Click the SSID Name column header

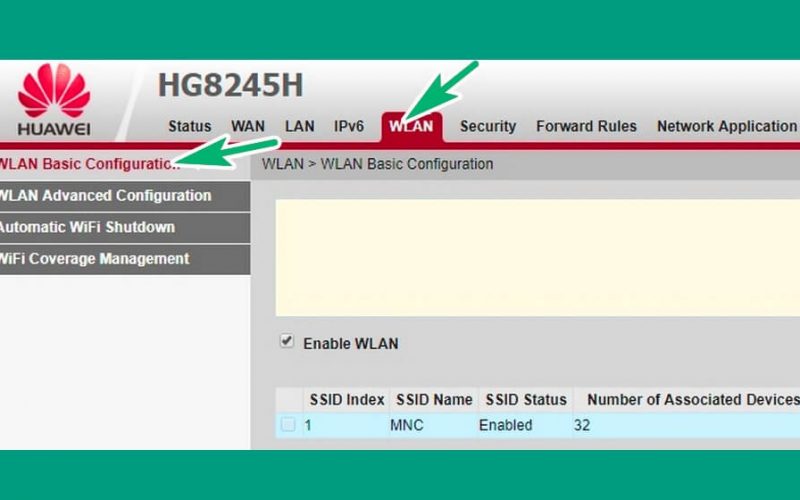coord(434,399)
